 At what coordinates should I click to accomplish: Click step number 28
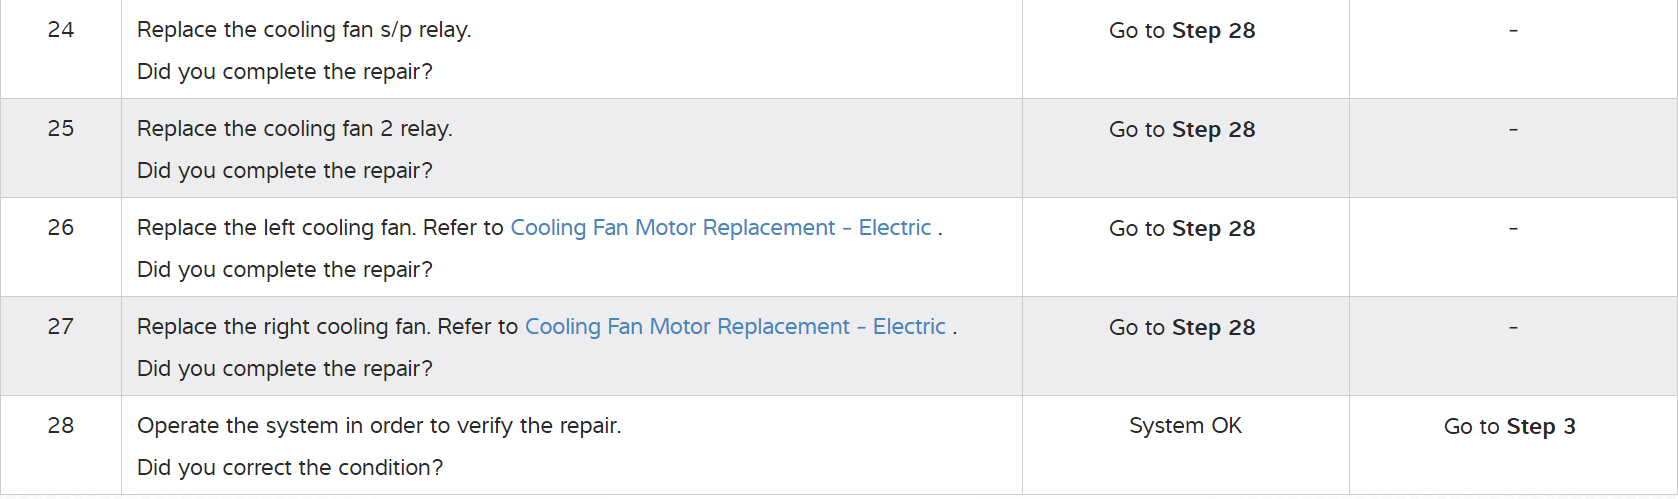click(61, 426)
